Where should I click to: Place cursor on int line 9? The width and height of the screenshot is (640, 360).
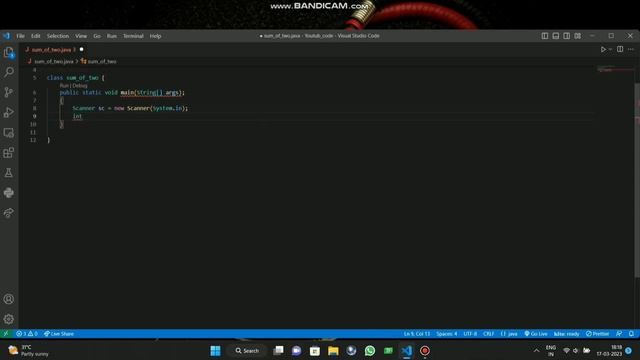(x=77, y=116)
